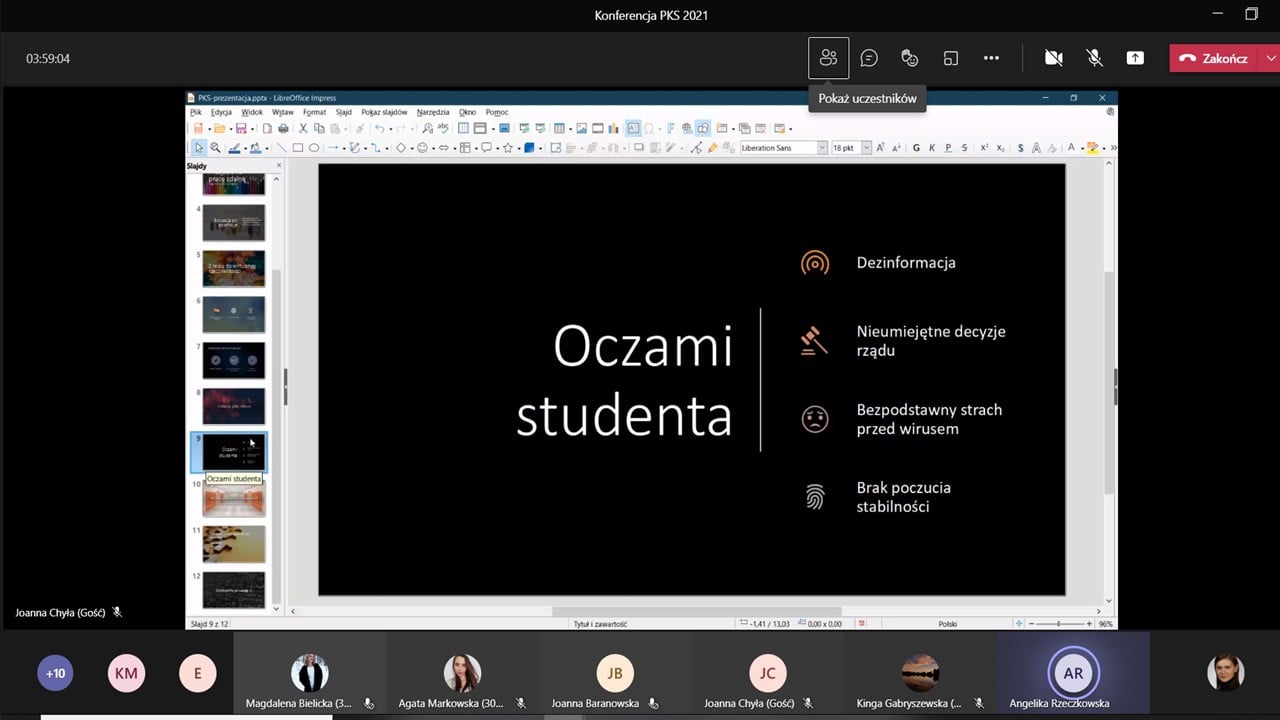The image size is (1280, 720).
Task: Select the Stars and Banners tool
Action: click(508, 148)
